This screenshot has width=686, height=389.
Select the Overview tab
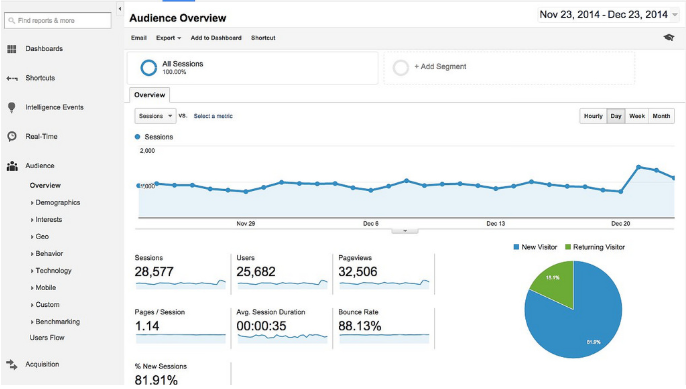click(x=150, y=95)
